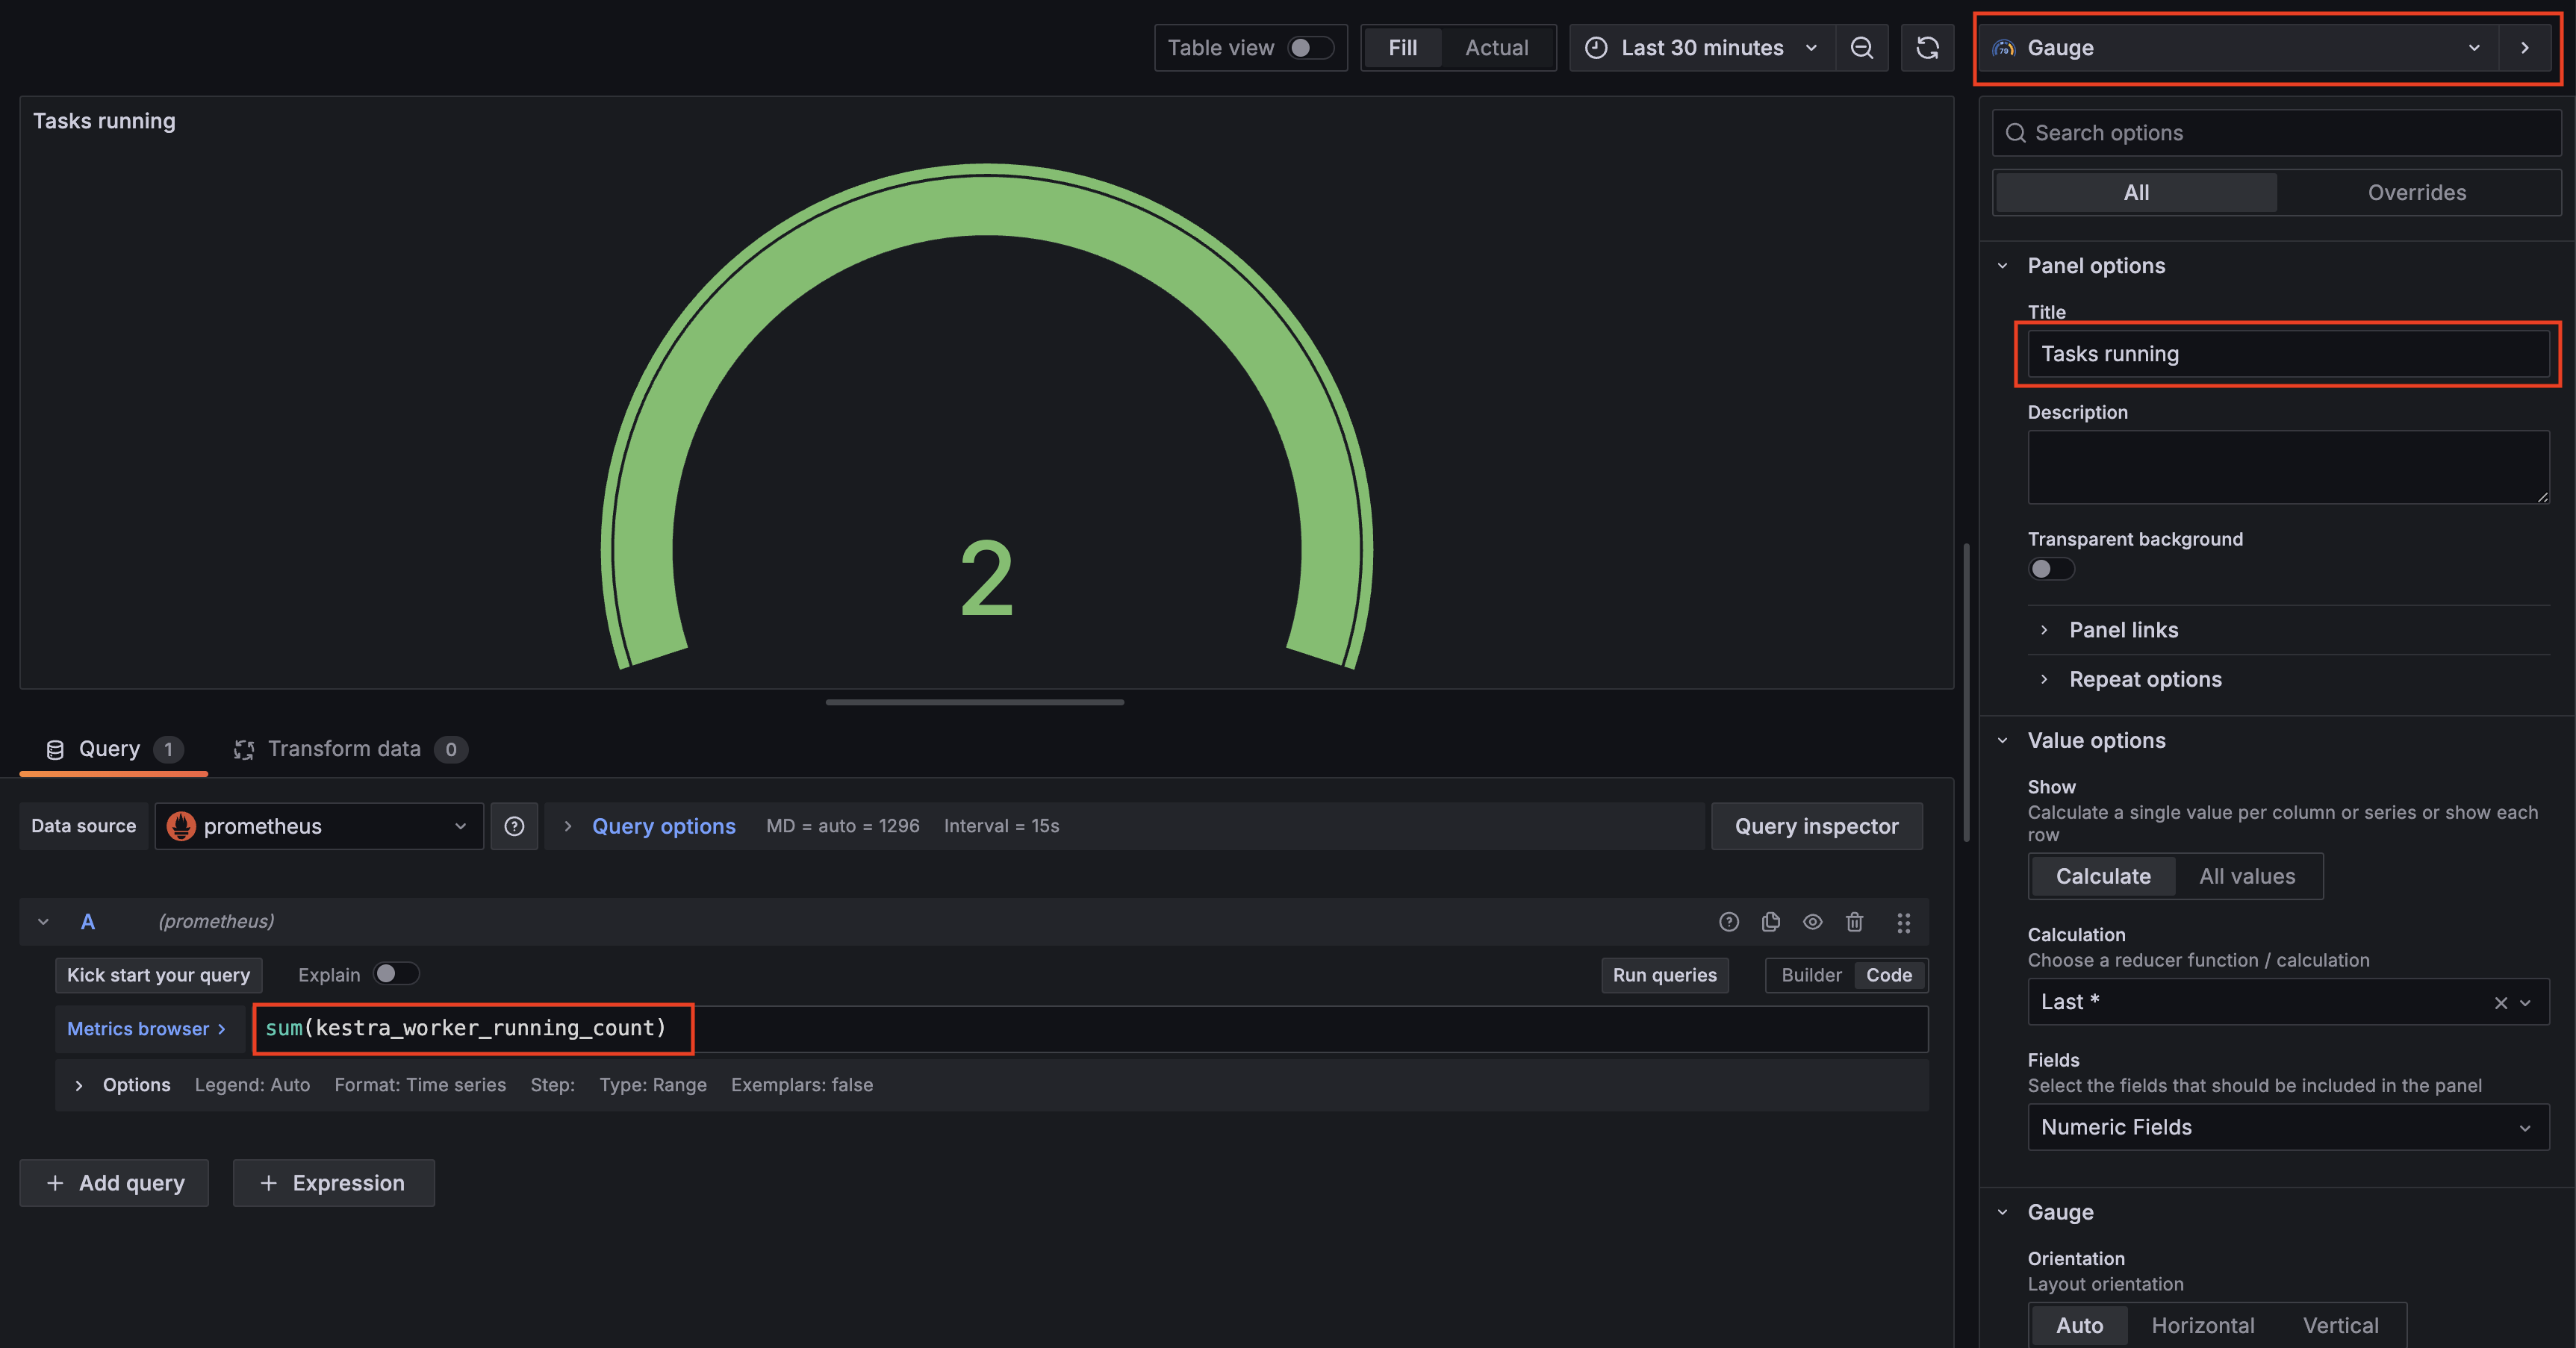Viewport: 2576px width, 1348px height.
Task: Refresh the dashboard with the refresh icon
Action: (x=1928, y=47)
